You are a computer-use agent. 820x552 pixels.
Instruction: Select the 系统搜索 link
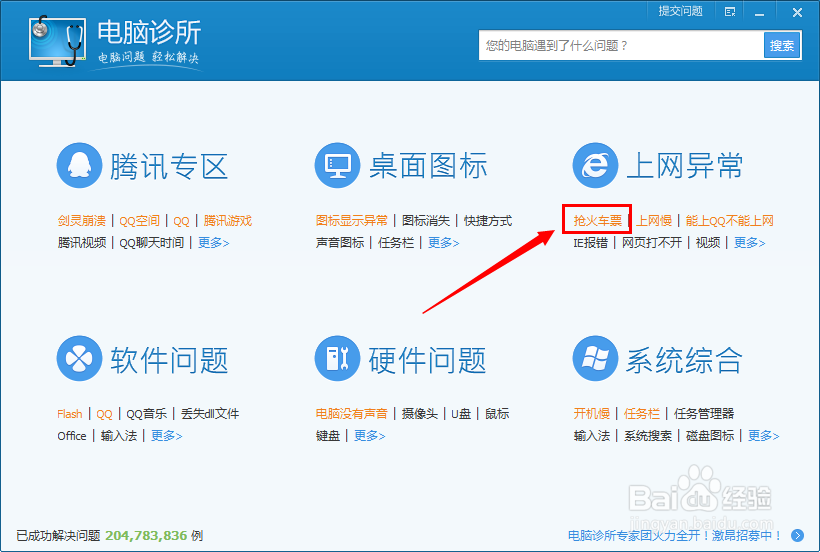pyautogui.click(x=648, y=435)
